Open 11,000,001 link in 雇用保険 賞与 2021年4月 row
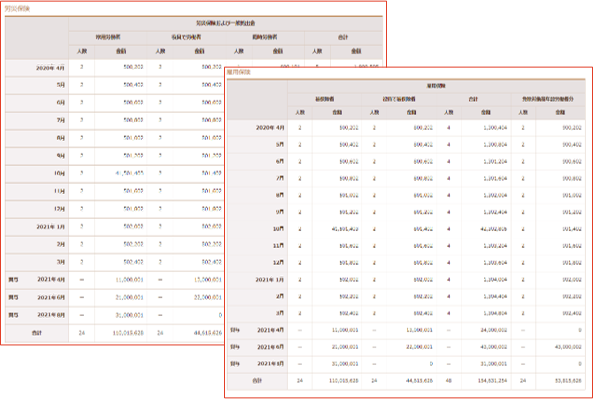 345,330
